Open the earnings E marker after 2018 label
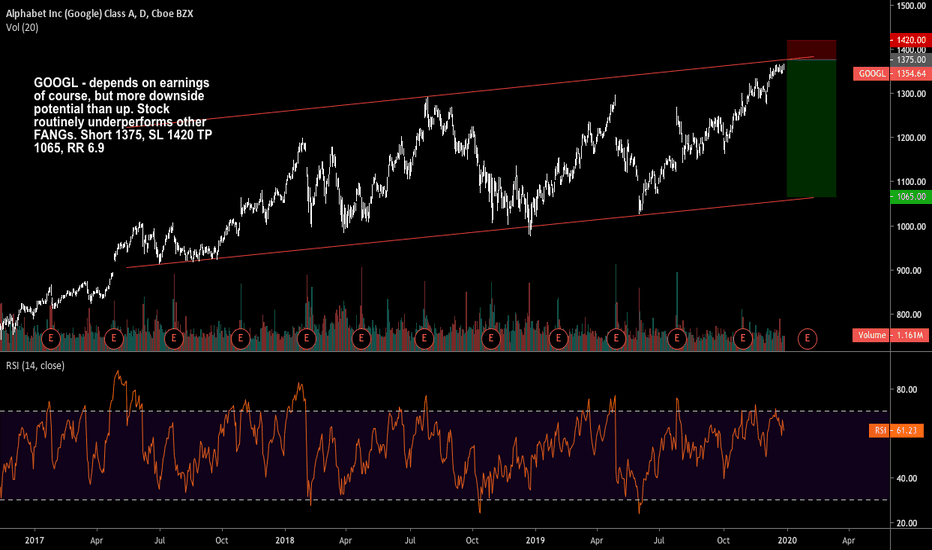Viewport: 932px width, 550px height. (306, 339)
